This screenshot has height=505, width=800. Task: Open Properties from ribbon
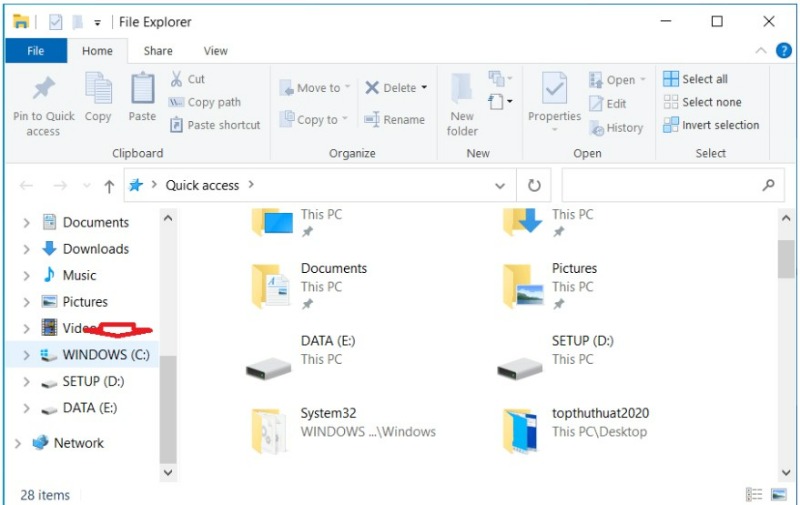(x=554, y=101)
